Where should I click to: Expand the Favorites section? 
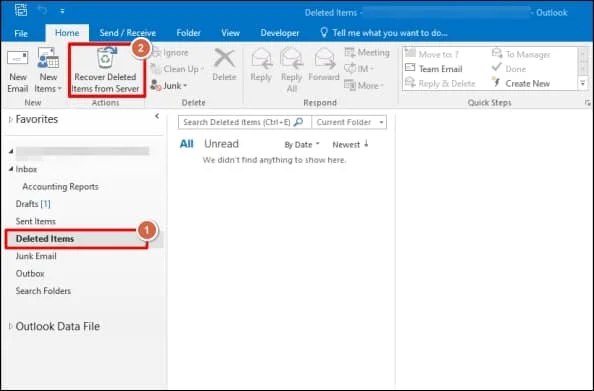pos(11,120)
